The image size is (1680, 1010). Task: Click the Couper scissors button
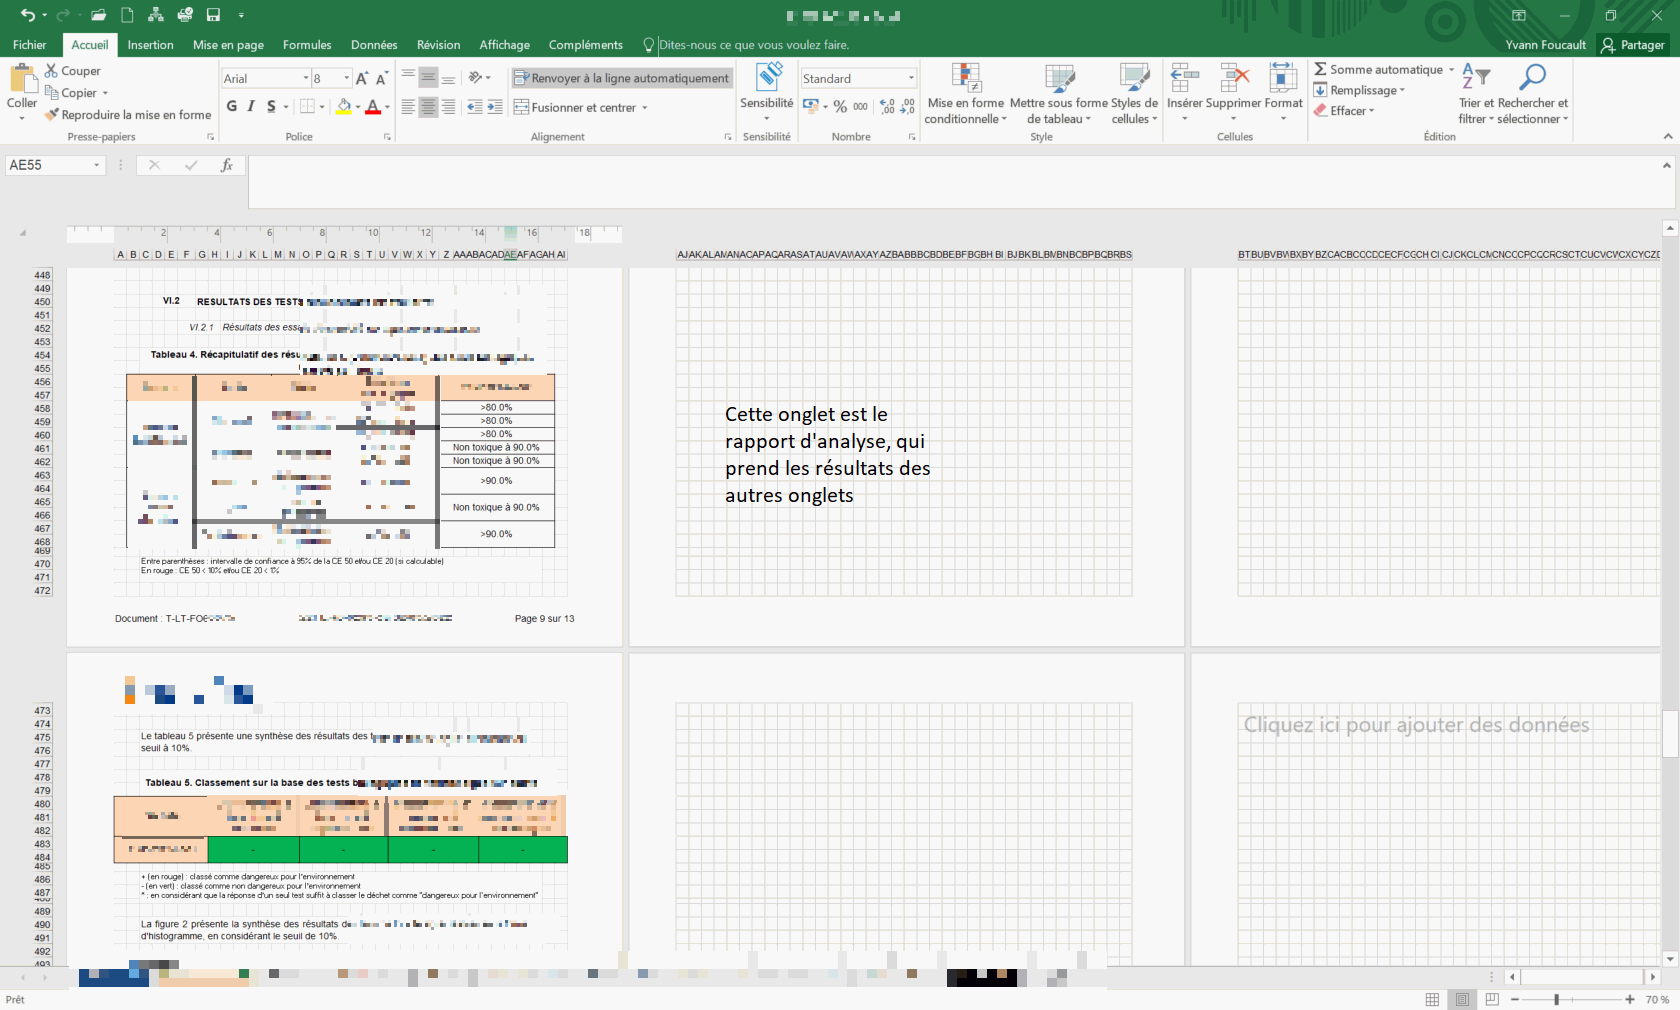click(x=72, y=71)
